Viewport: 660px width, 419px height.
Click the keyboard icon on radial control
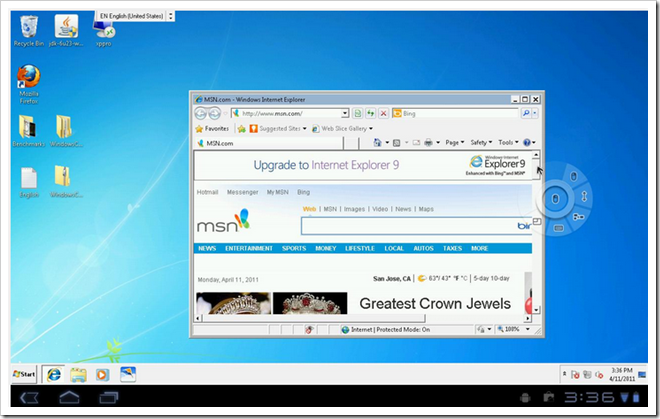coord(559,228)
